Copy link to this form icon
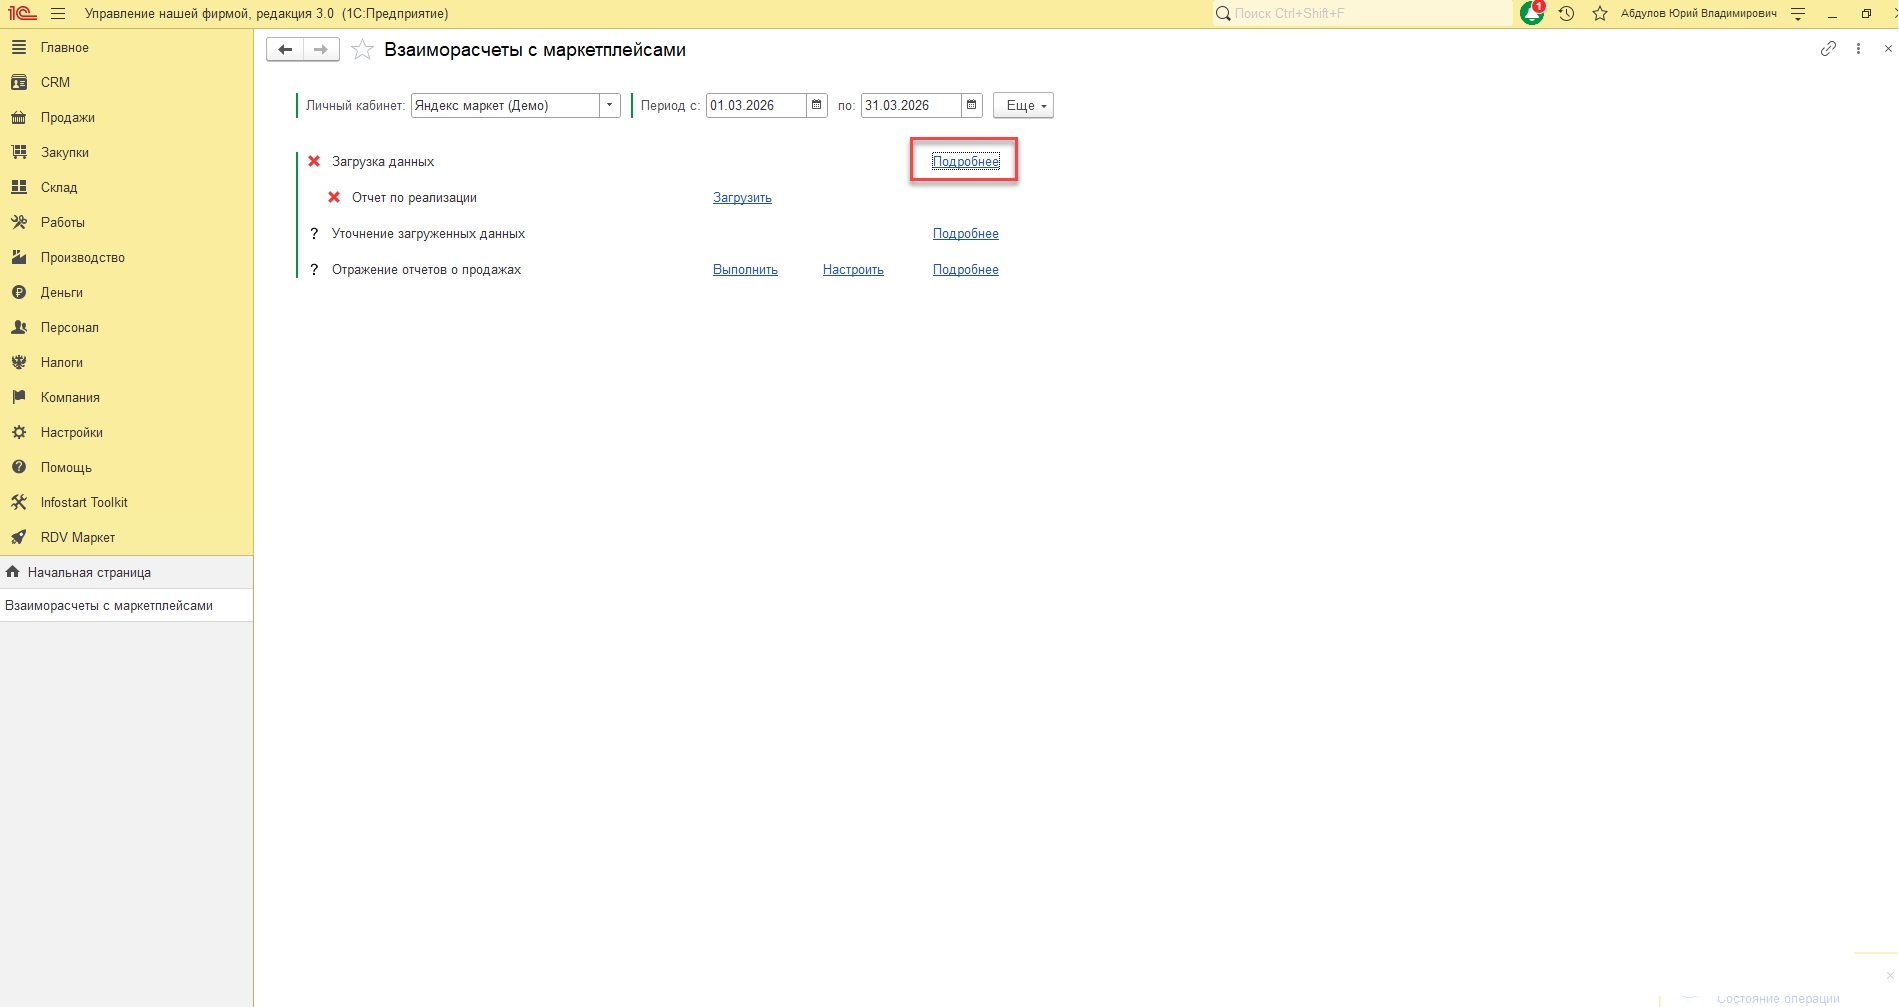 (1828, 48)
